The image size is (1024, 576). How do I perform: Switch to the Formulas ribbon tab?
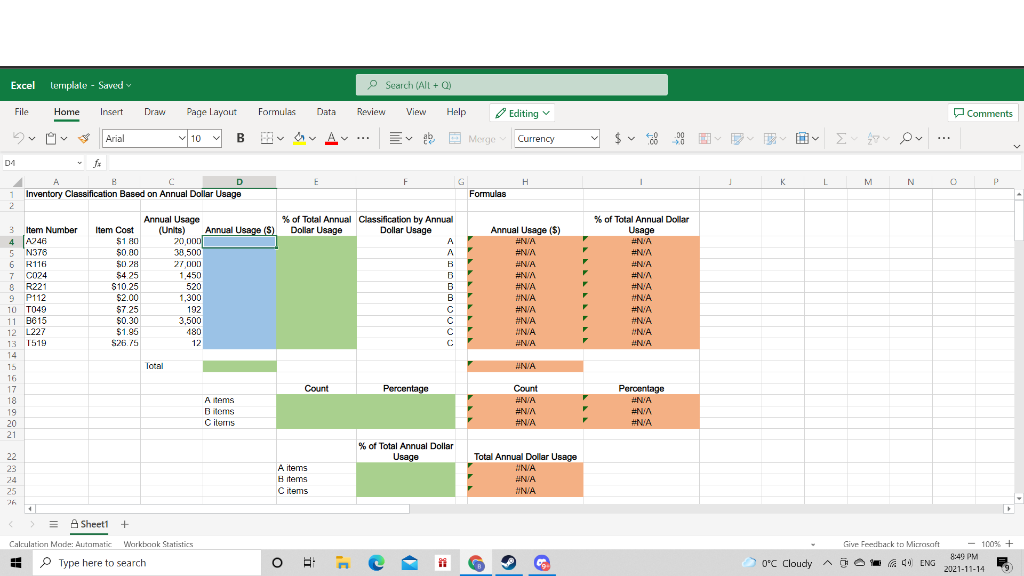[277, 112]
